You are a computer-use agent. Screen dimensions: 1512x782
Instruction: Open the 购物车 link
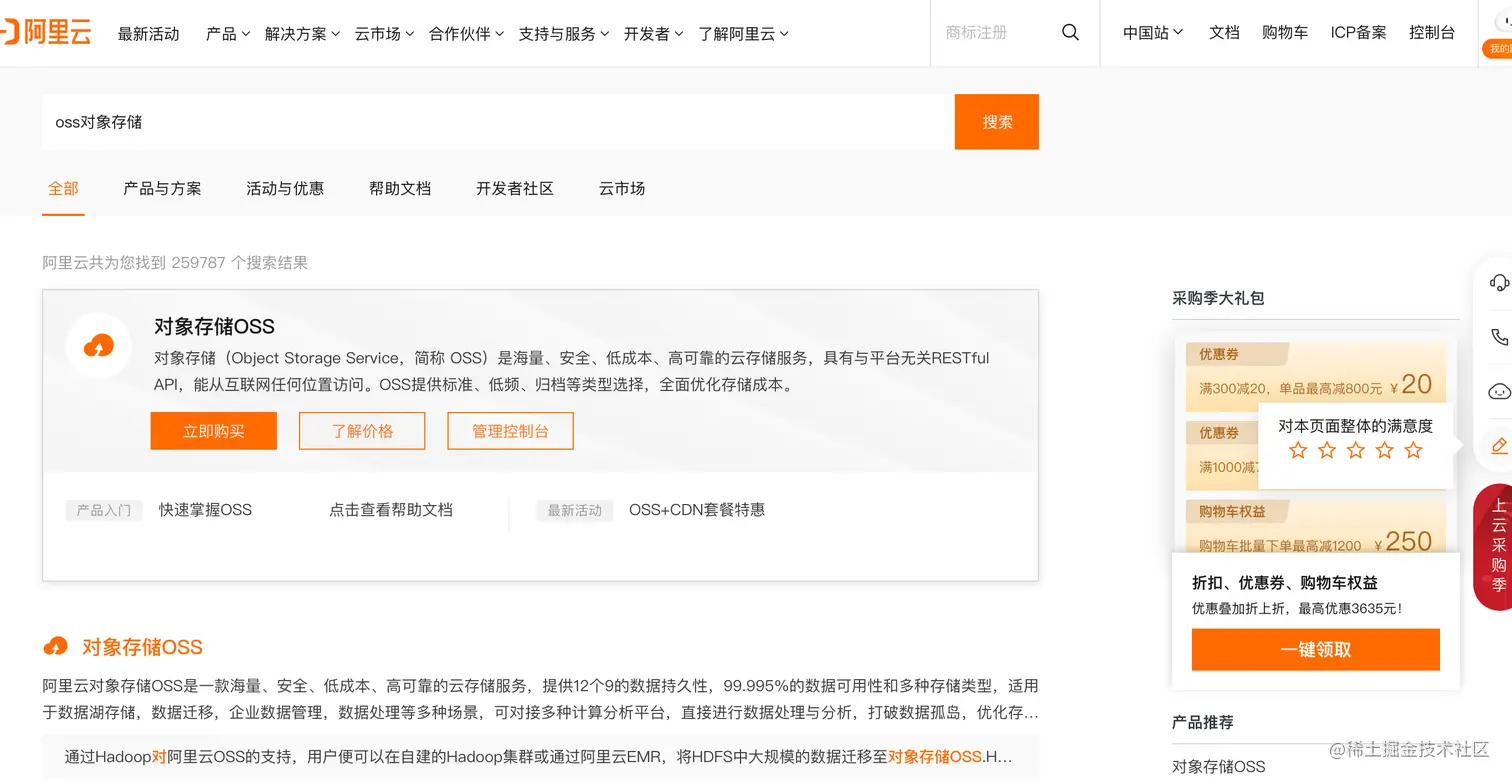click(1285, 32)
